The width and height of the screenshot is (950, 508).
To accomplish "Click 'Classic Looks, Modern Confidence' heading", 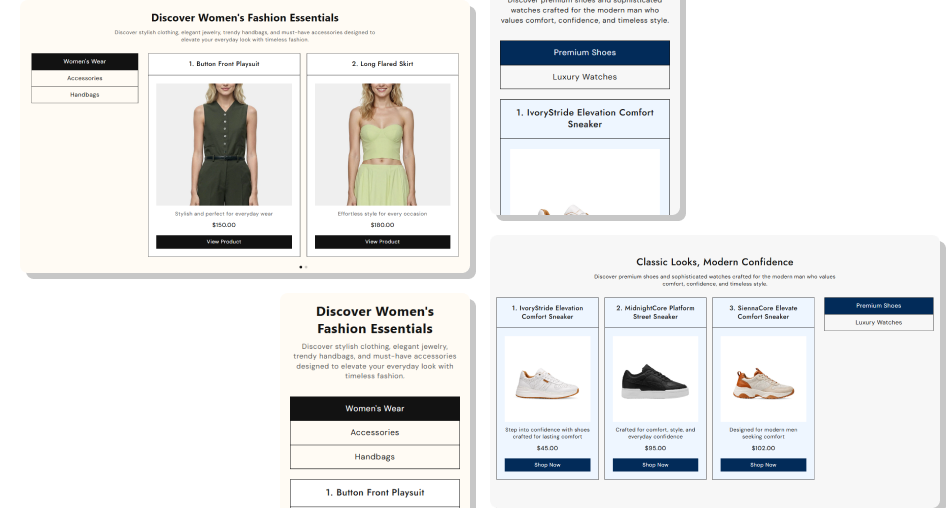I will point(714,262).
